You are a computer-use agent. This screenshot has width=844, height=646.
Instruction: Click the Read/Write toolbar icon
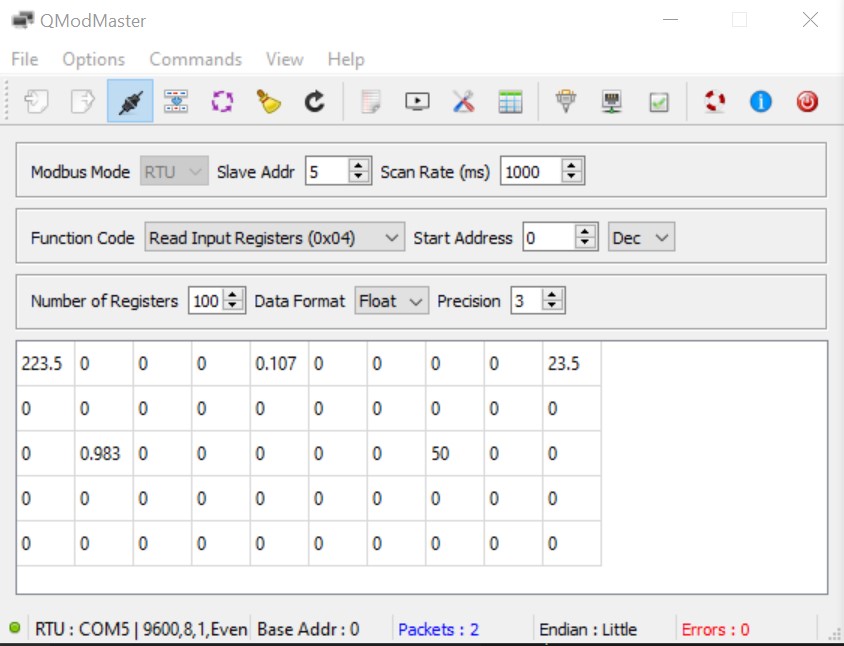point(176,102)
